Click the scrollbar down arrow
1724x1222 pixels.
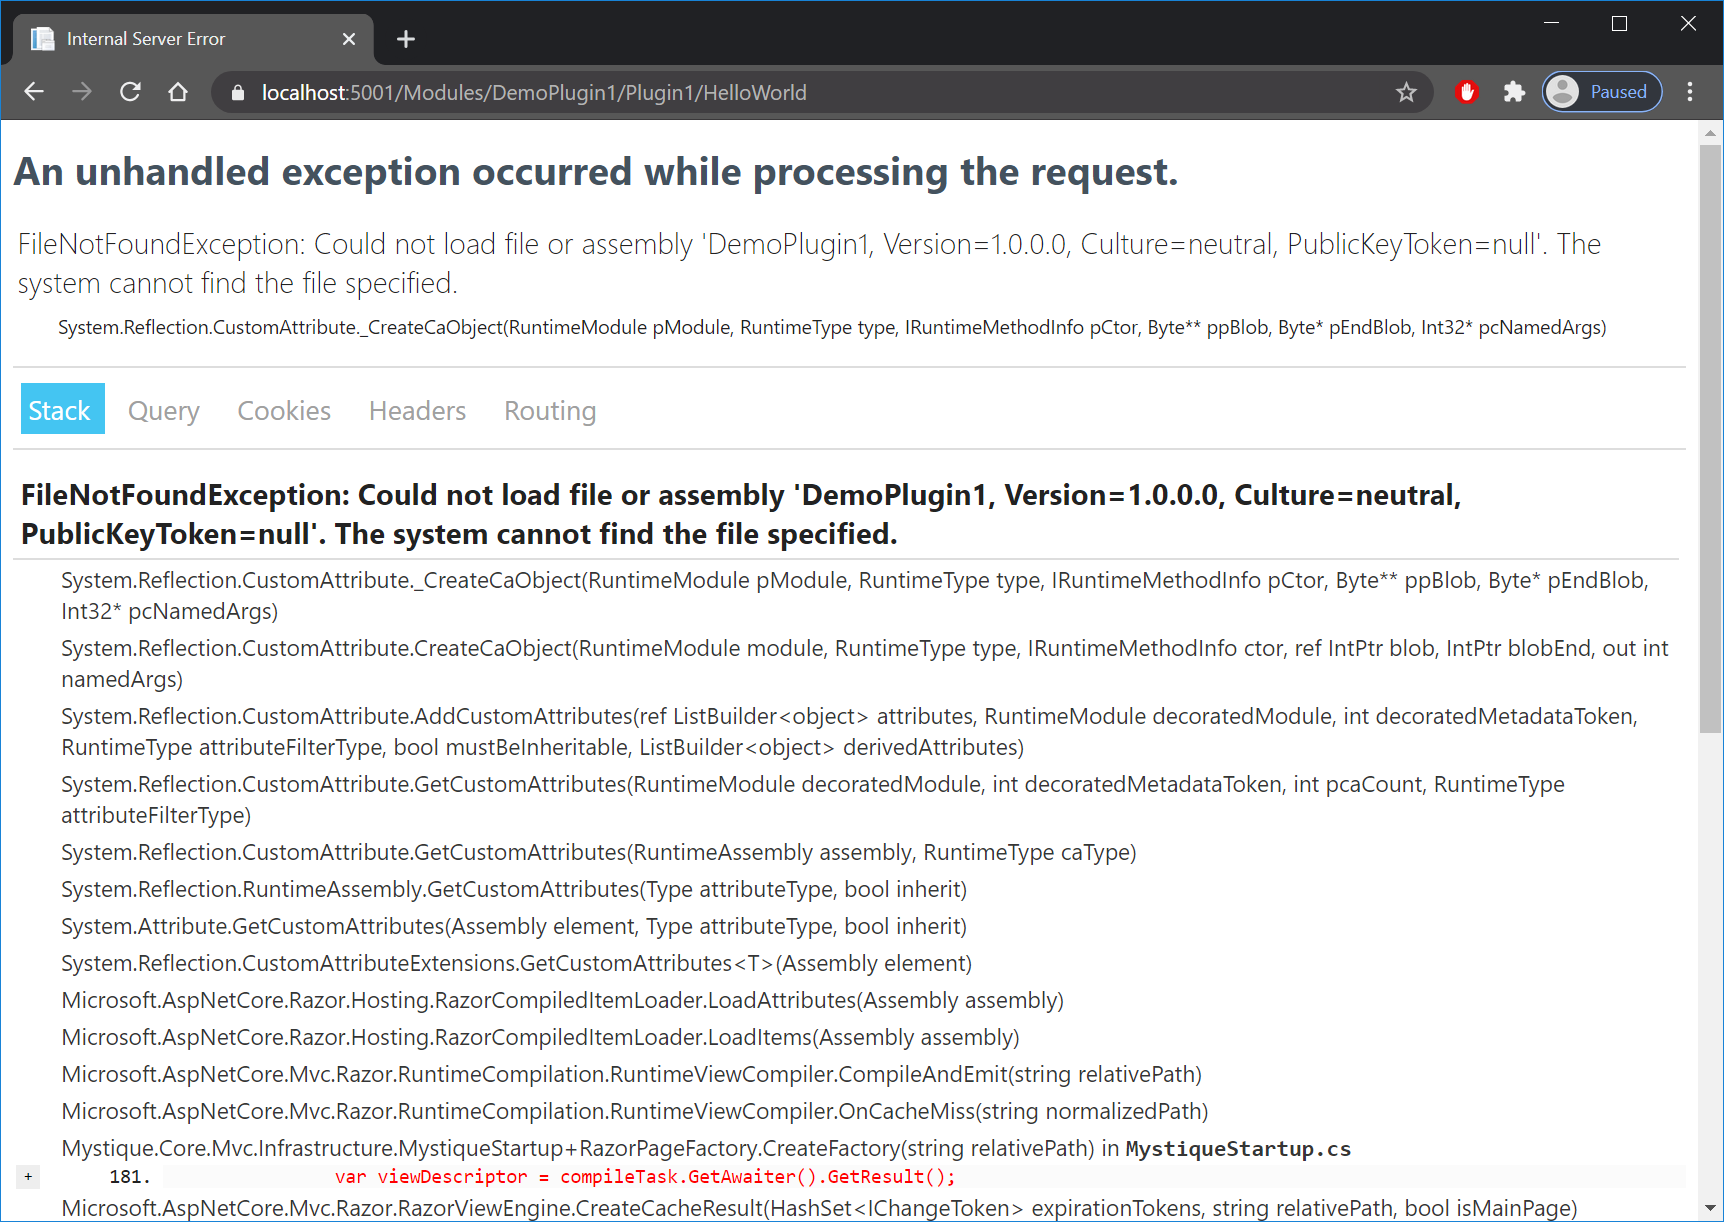click(x=1710, y=1208)
